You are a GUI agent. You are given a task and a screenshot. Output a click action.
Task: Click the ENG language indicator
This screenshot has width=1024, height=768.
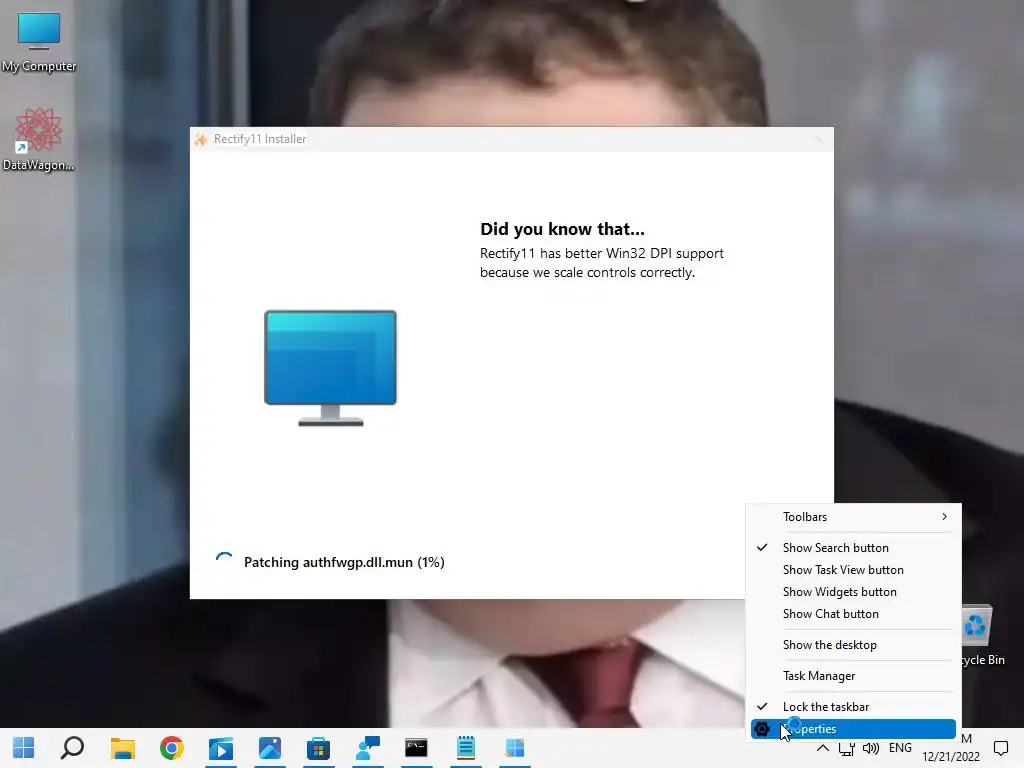[x=900, y=748]
